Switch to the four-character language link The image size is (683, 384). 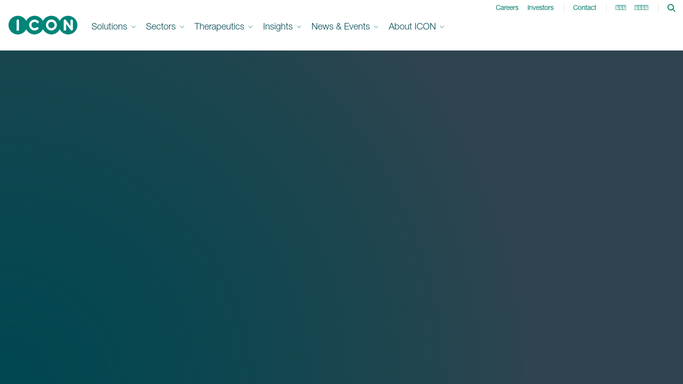click(x=641, y=7)
